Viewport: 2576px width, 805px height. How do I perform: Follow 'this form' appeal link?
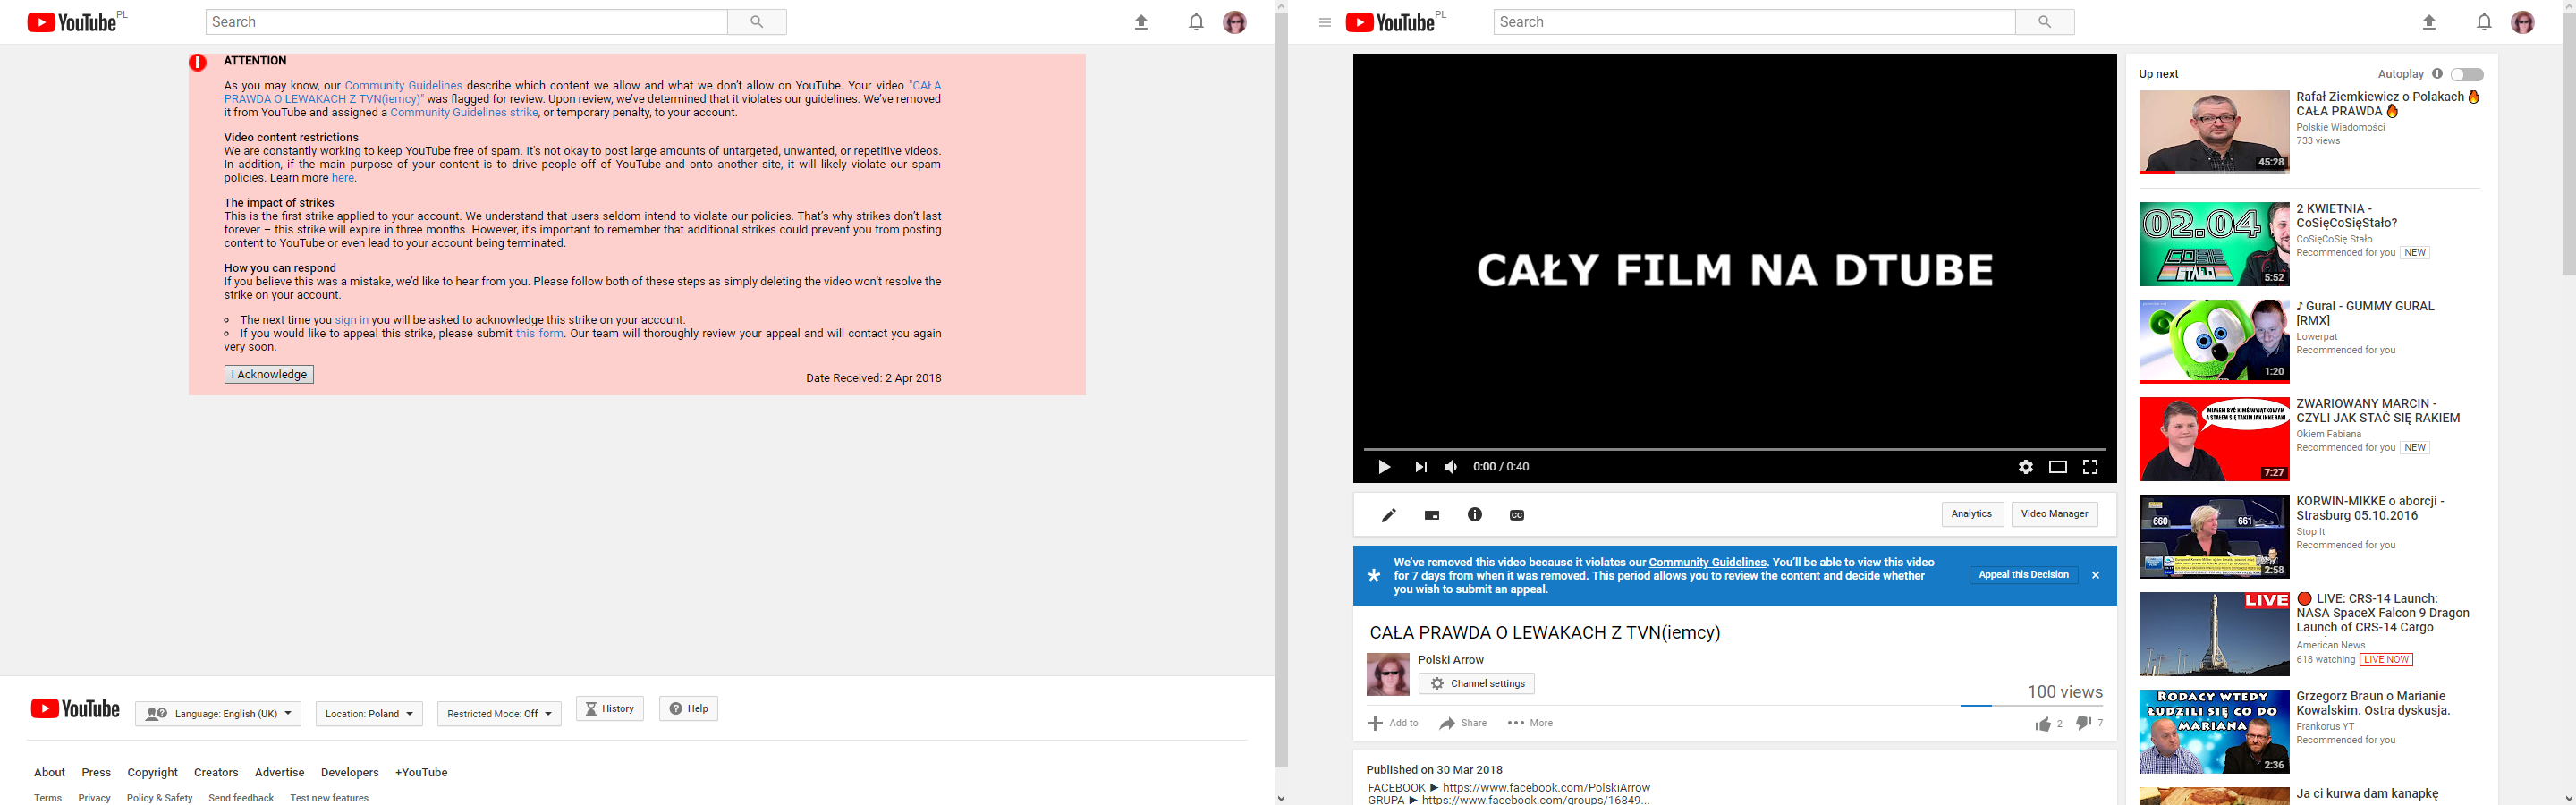point(539,334)
